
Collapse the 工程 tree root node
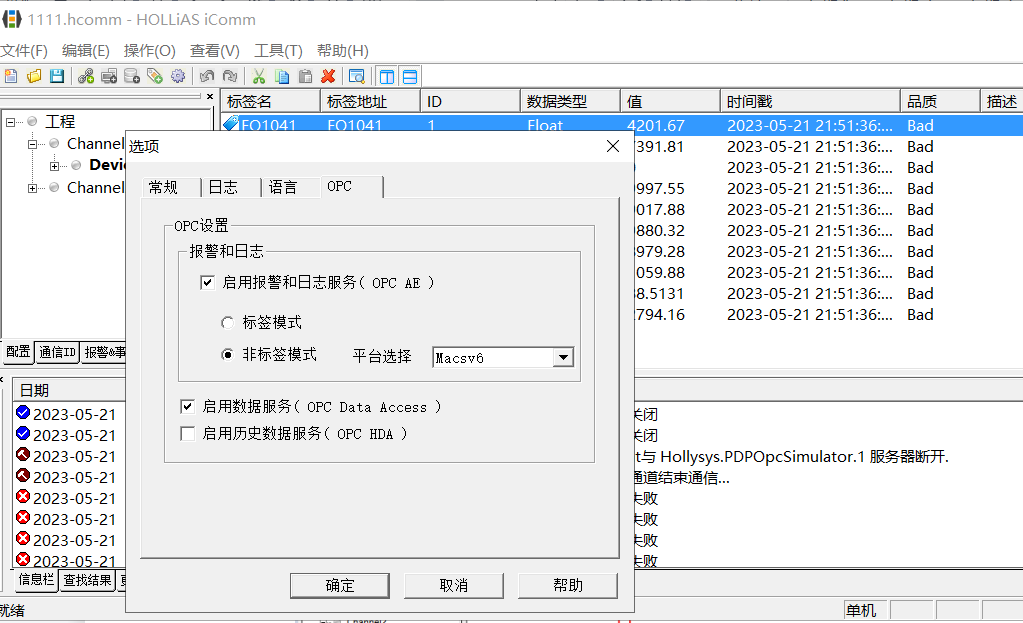9,121
